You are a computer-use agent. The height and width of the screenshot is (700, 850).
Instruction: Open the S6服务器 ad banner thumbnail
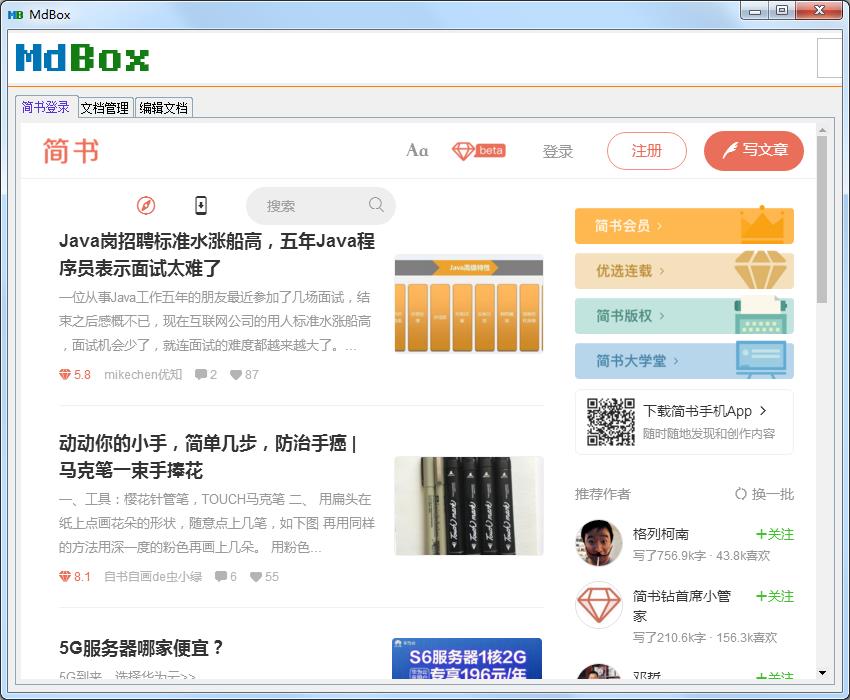click(x=467, y=658)
